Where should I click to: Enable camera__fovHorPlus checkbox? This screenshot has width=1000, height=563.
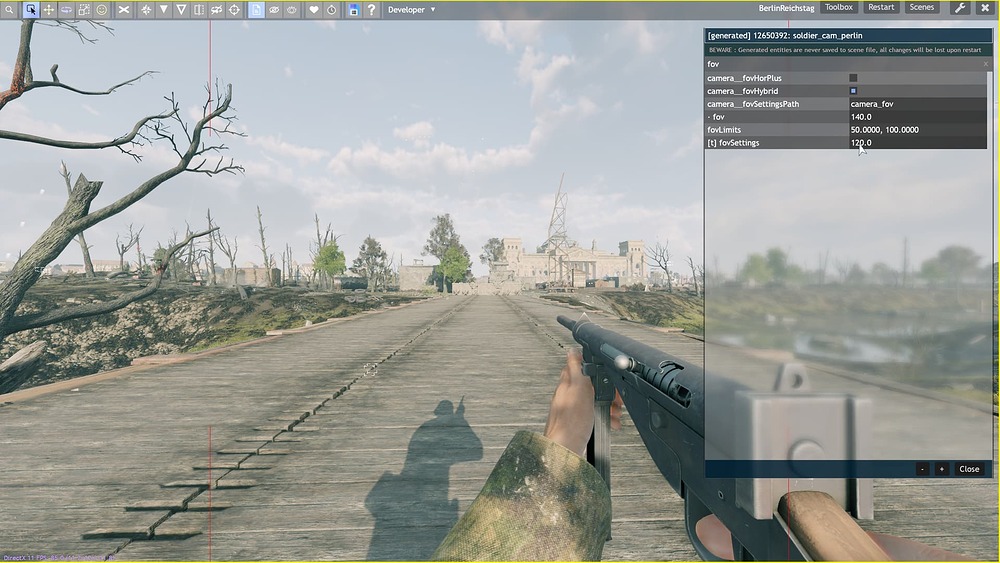(853, 78)
